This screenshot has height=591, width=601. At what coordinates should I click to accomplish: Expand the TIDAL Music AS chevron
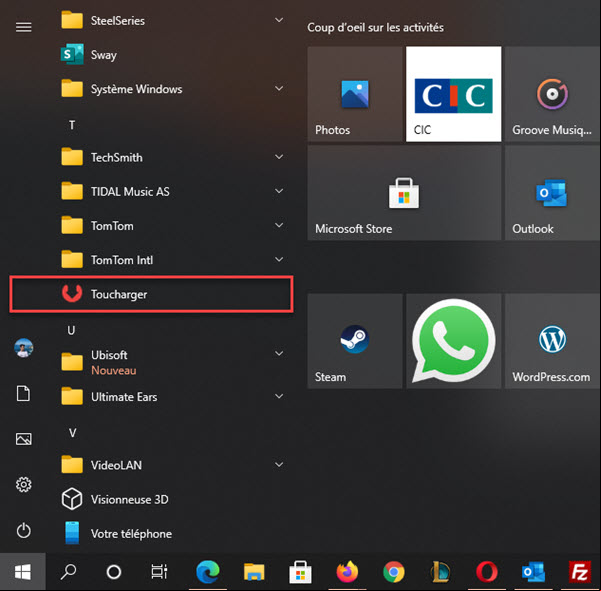[279, 191]
